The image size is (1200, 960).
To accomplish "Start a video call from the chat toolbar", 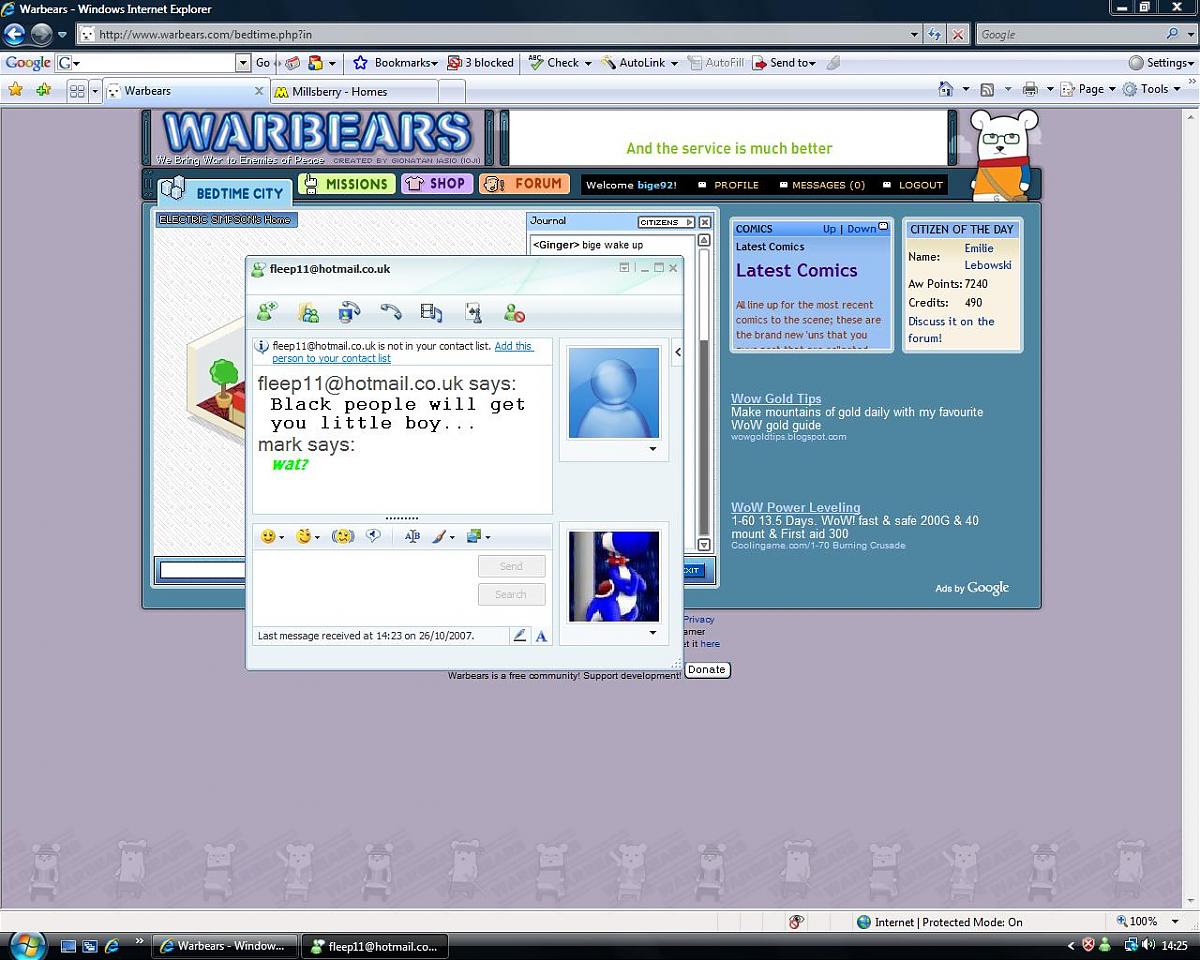I will coord(349,313).
